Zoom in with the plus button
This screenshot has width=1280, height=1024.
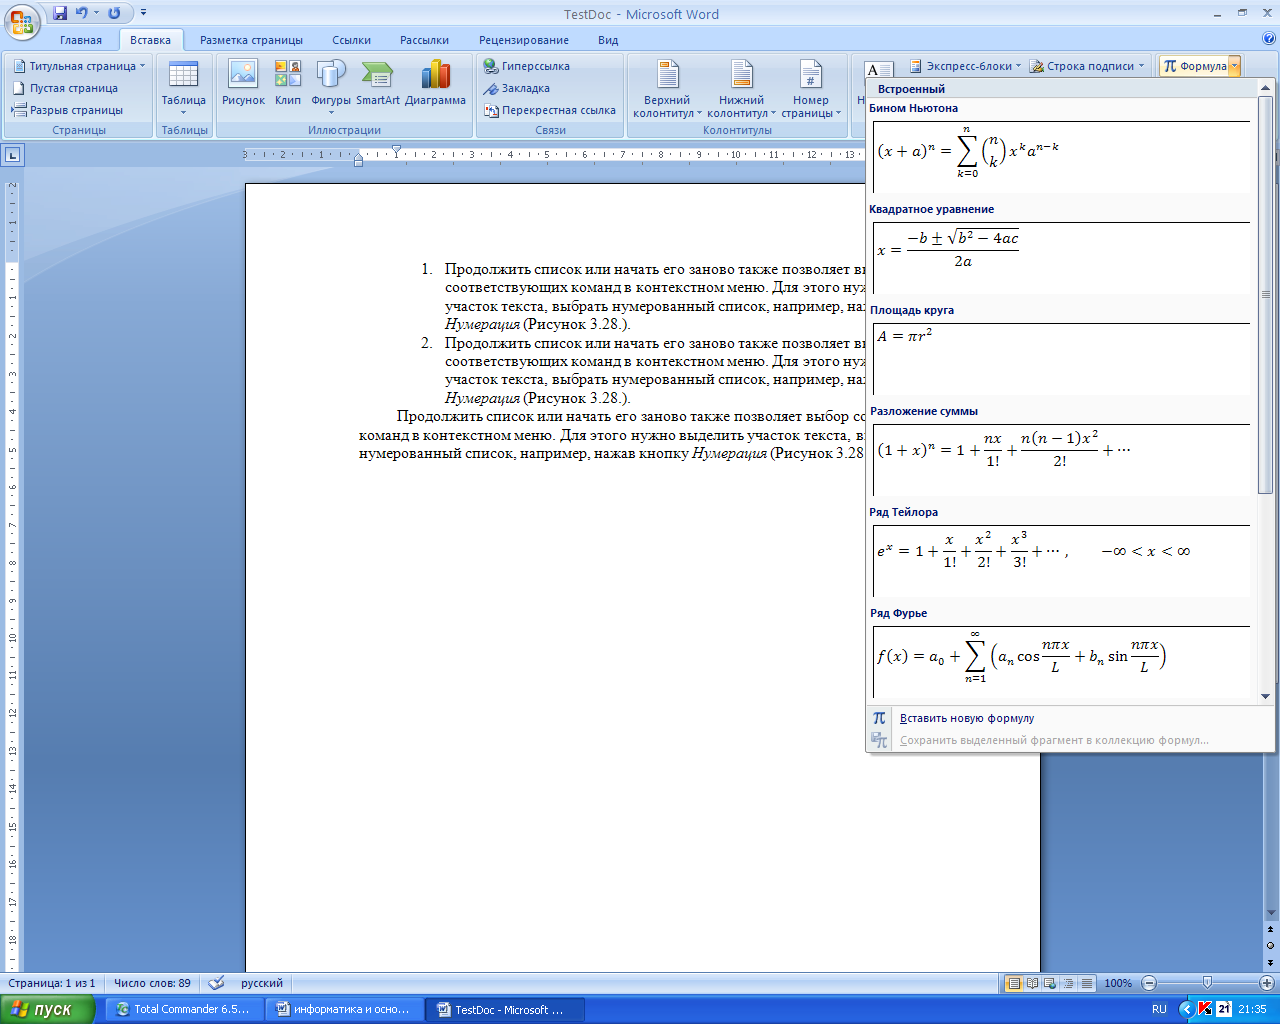point(1267,983)
